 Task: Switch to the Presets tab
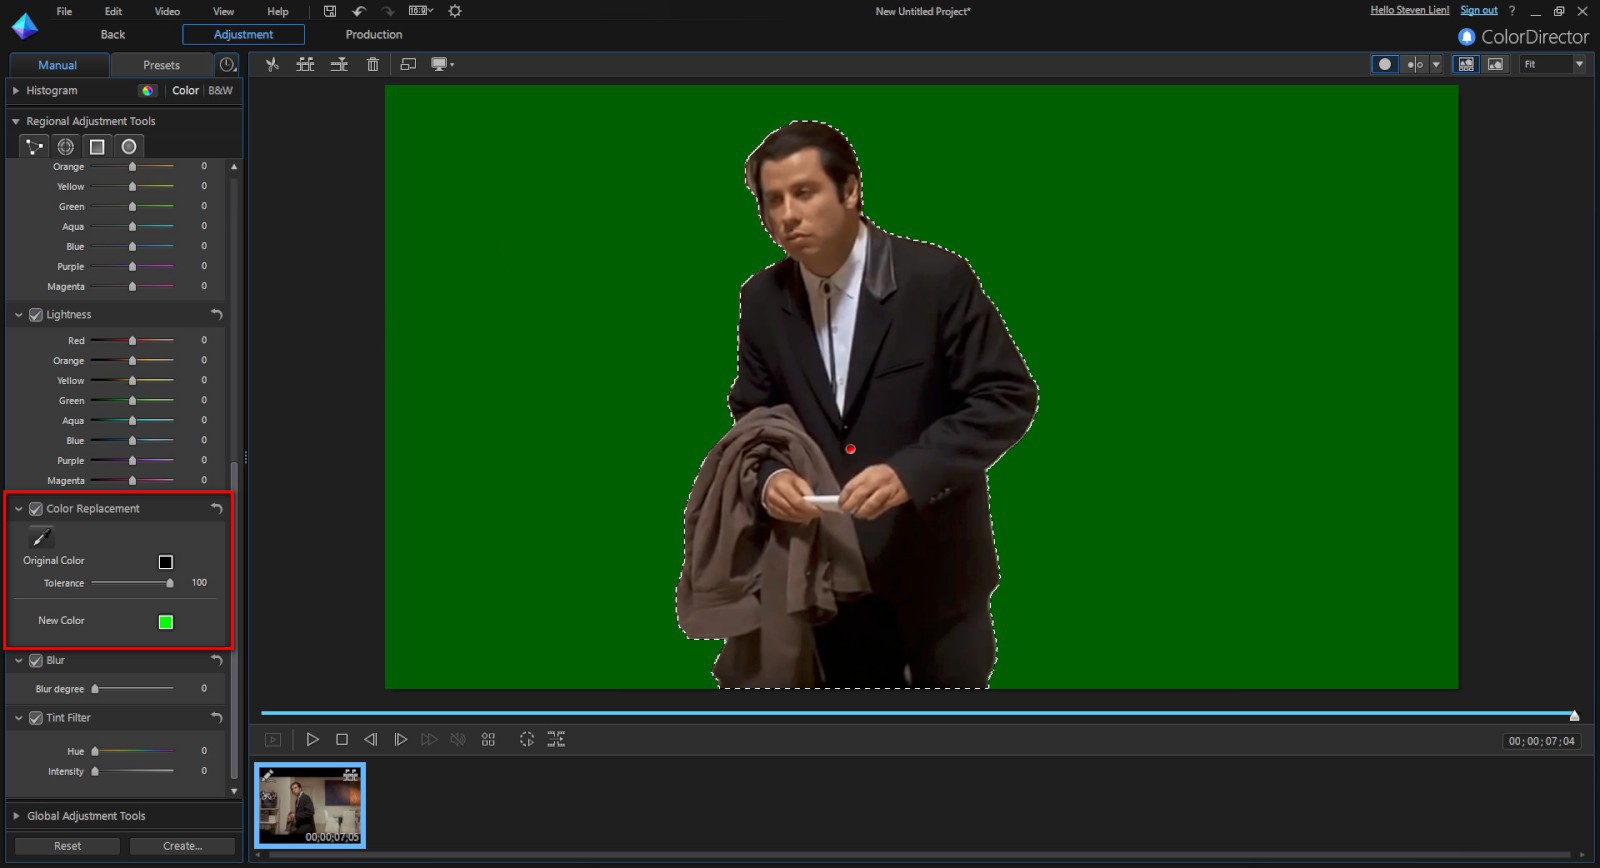[x=161, y=65]
